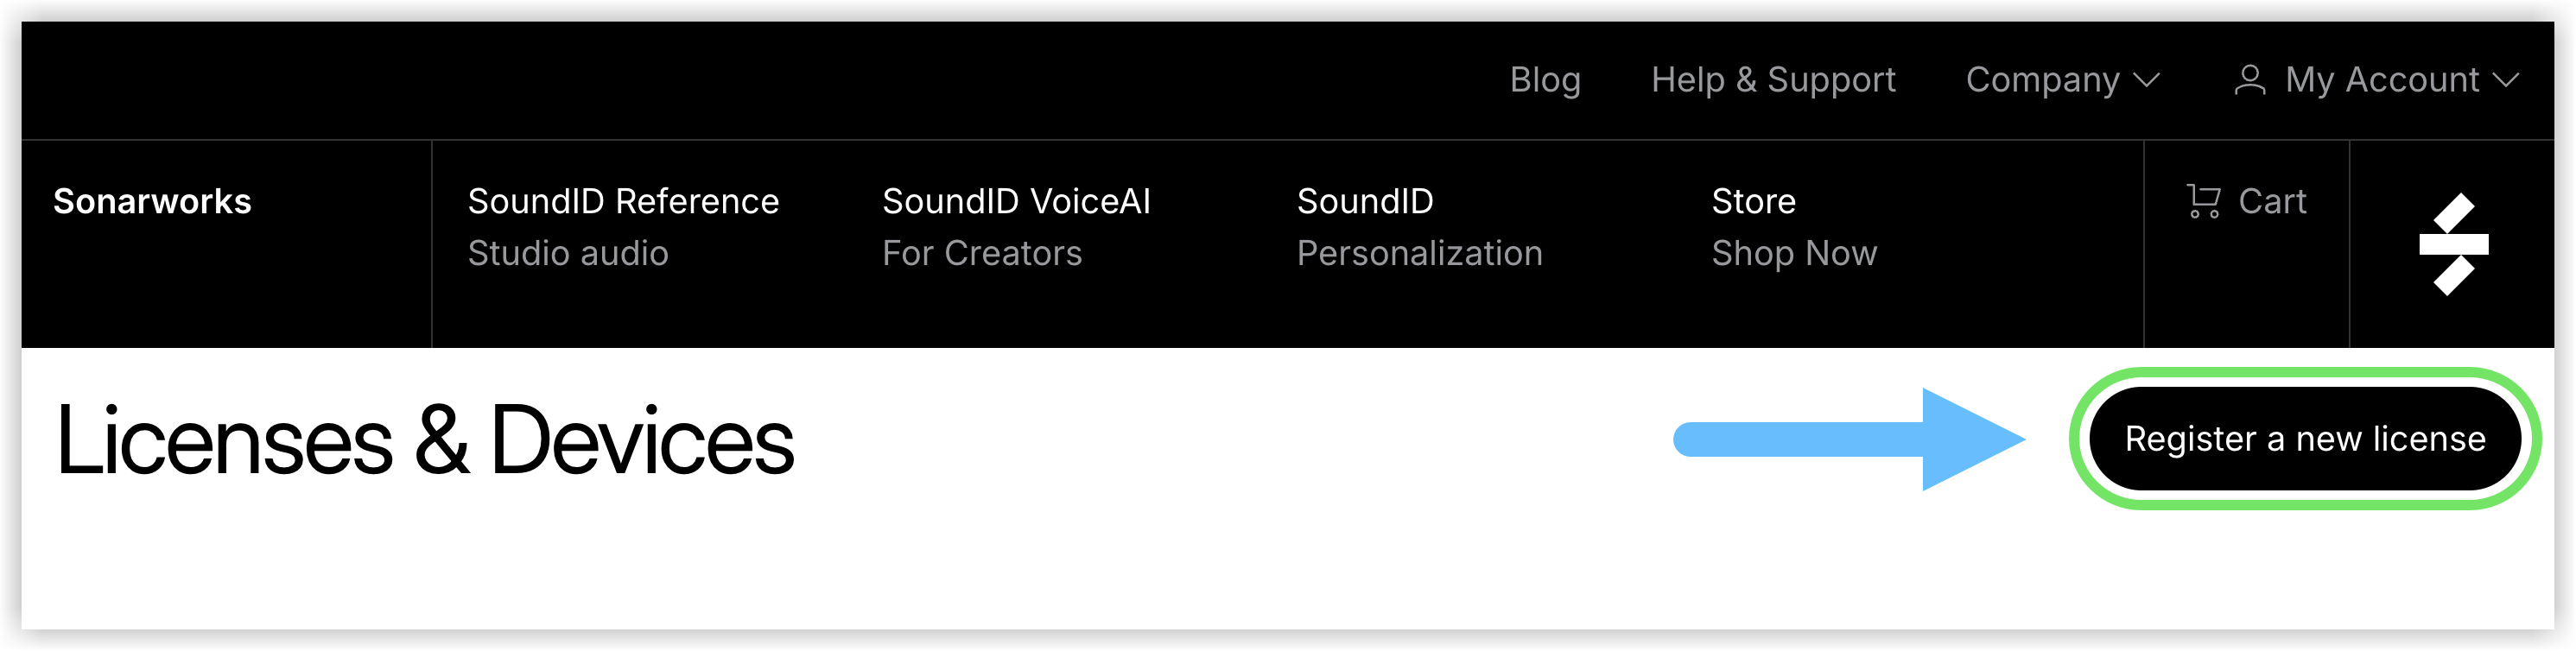
Task: Open the Blog link
Action: [1545, 80]
